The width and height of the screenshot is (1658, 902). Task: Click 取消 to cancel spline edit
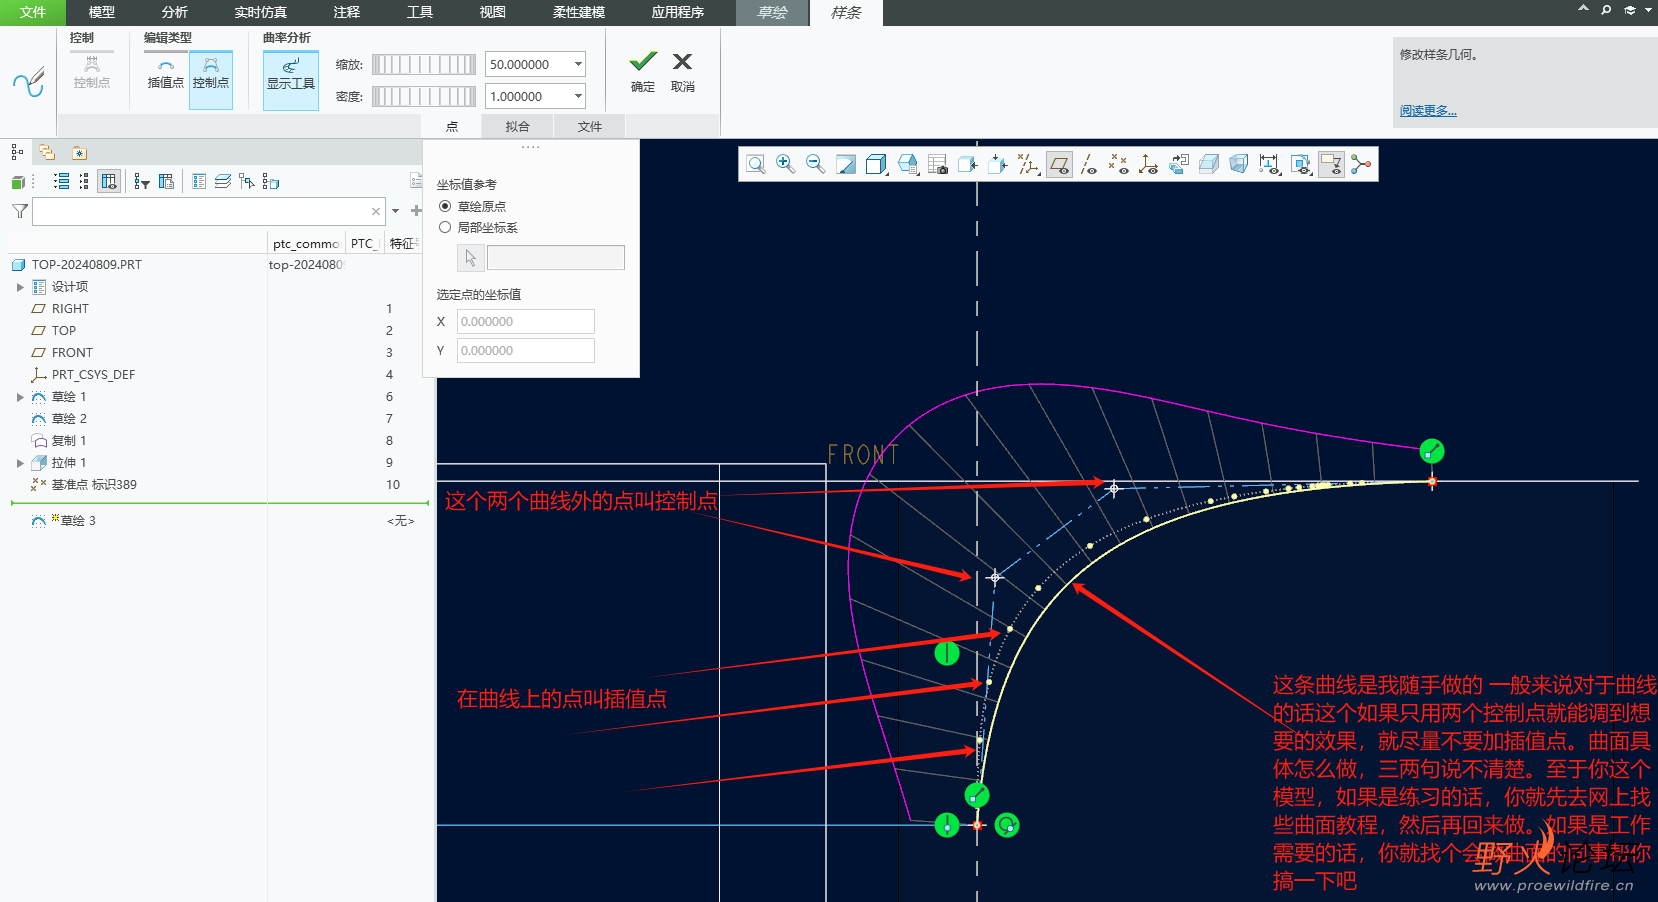[x=683, y=72]
